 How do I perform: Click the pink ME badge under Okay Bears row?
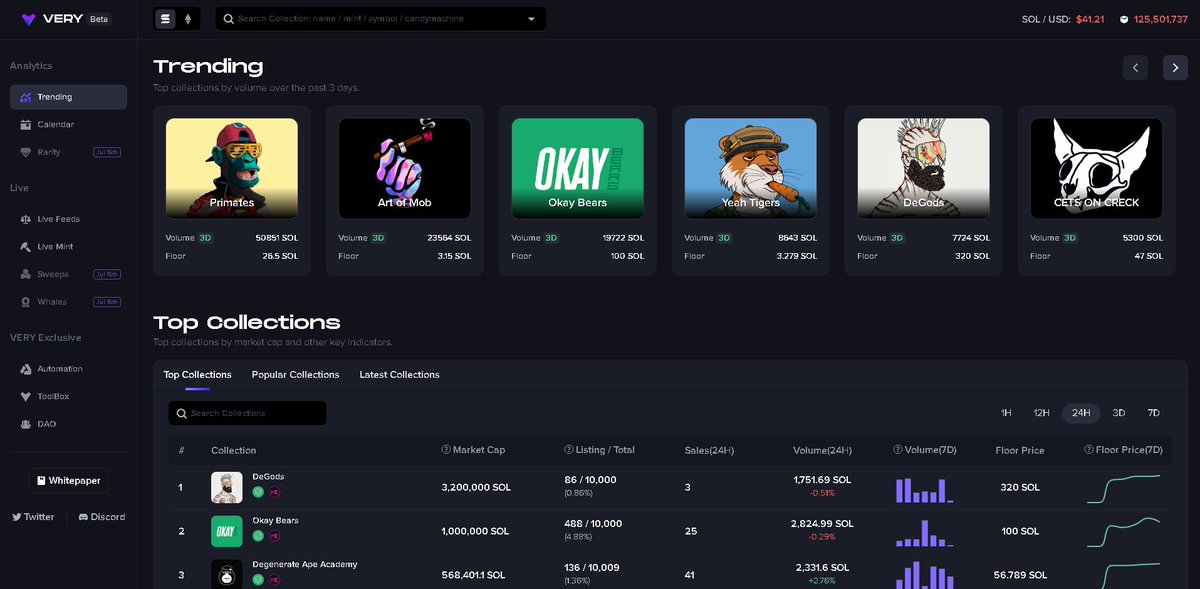274,536
